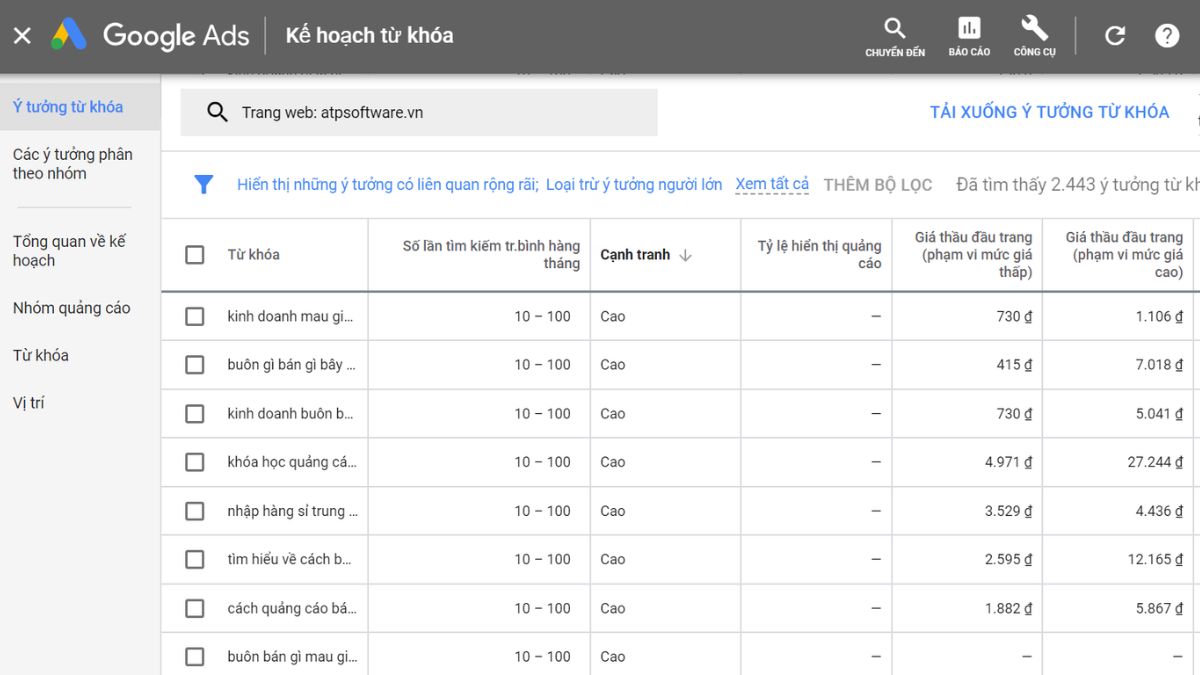1200x675 pixels.
Task: Click the Trang web: atpsoftware.vn search field
Action: pos(440,112)
